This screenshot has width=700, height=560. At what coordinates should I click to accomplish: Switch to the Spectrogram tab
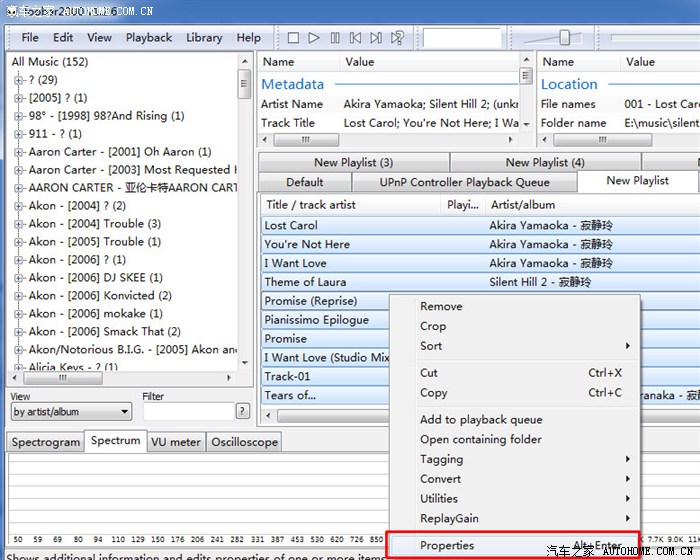[x=46, y=442]
